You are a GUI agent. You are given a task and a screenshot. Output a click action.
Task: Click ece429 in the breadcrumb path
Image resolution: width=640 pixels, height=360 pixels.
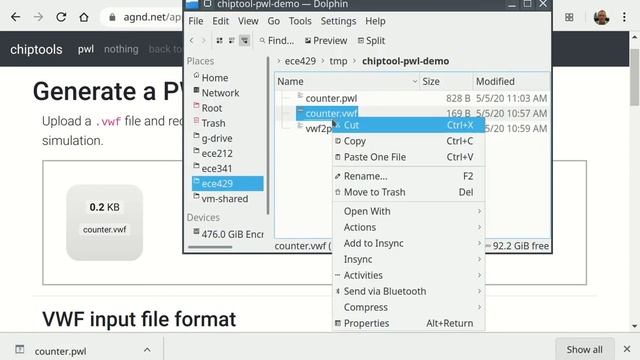(x=300, y=61)
